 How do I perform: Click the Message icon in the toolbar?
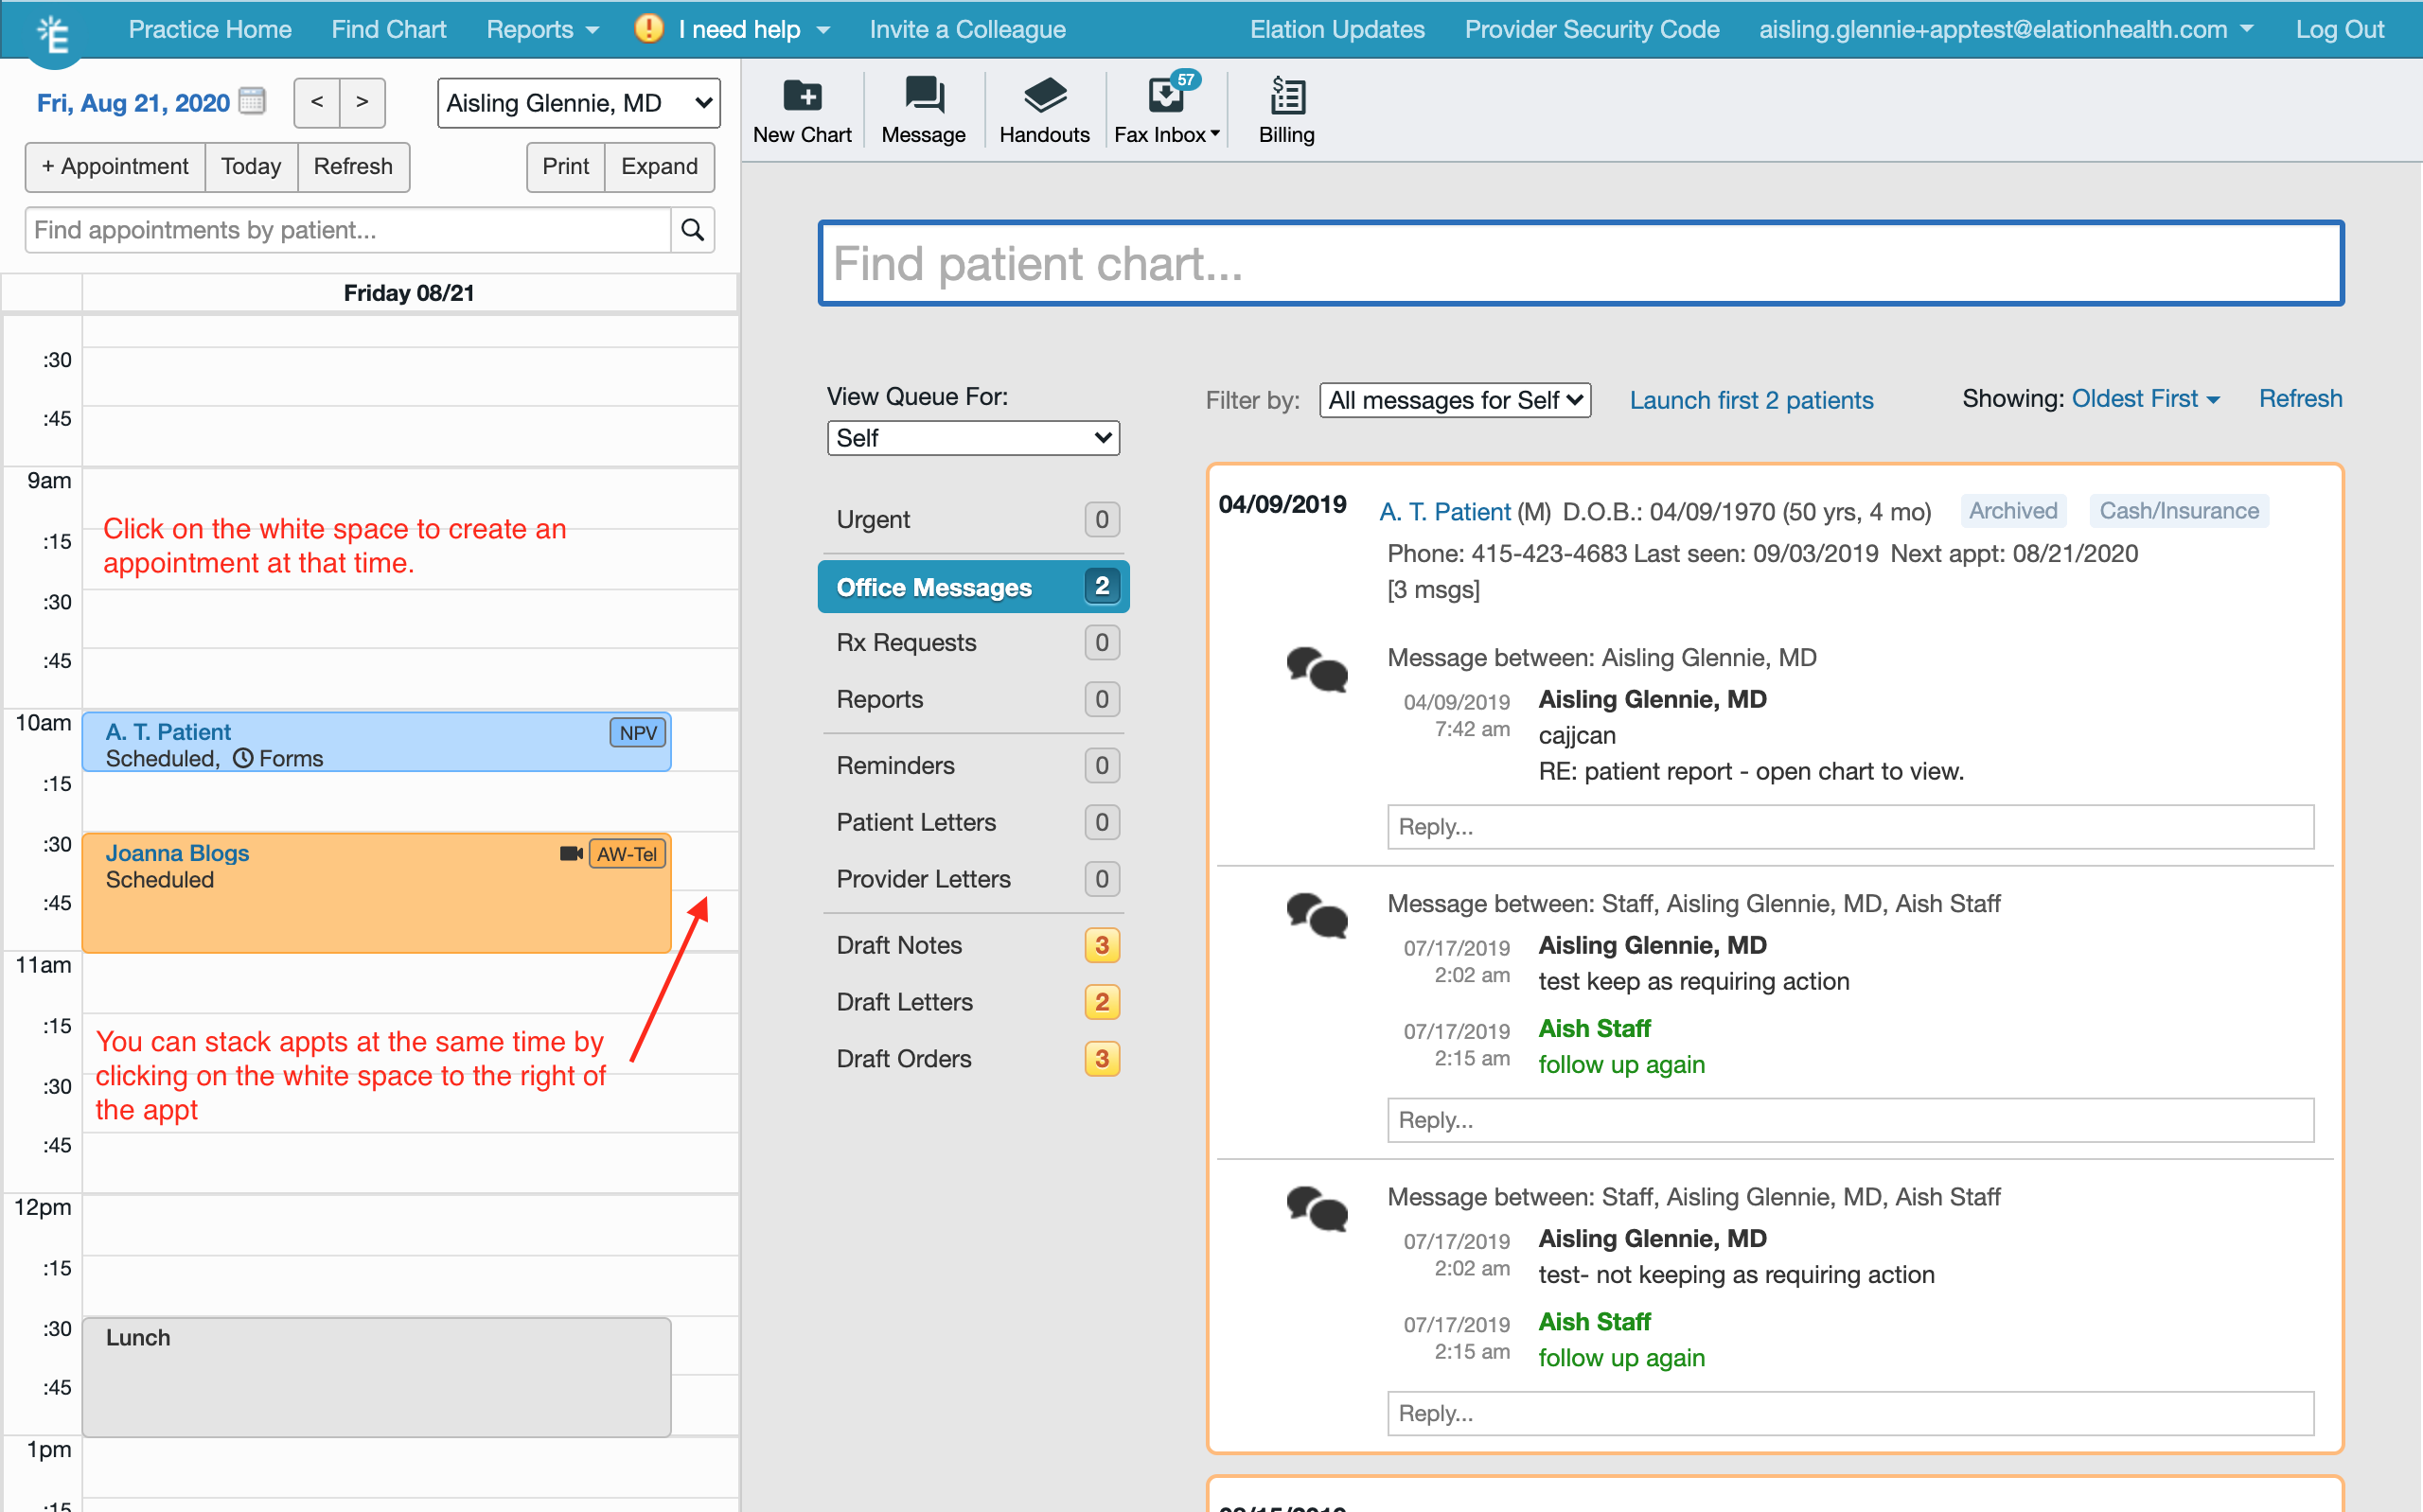(922, 109)
